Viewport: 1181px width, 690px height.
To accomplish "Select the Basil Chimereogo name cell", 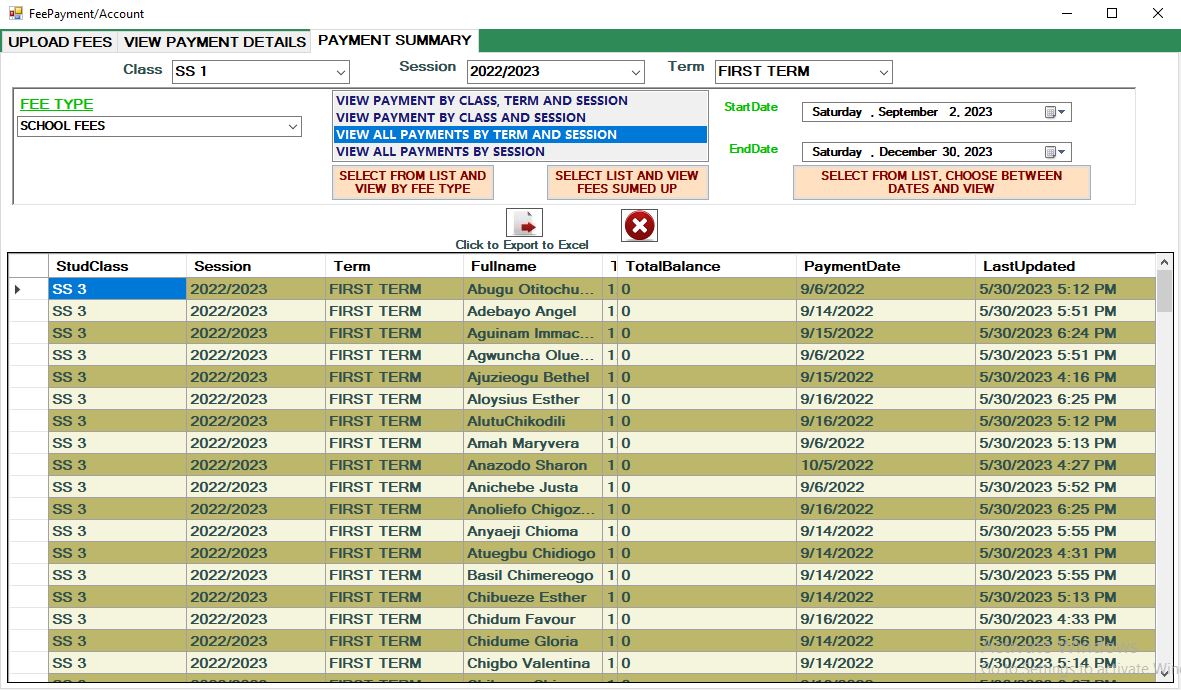I will tap(533, 575).
